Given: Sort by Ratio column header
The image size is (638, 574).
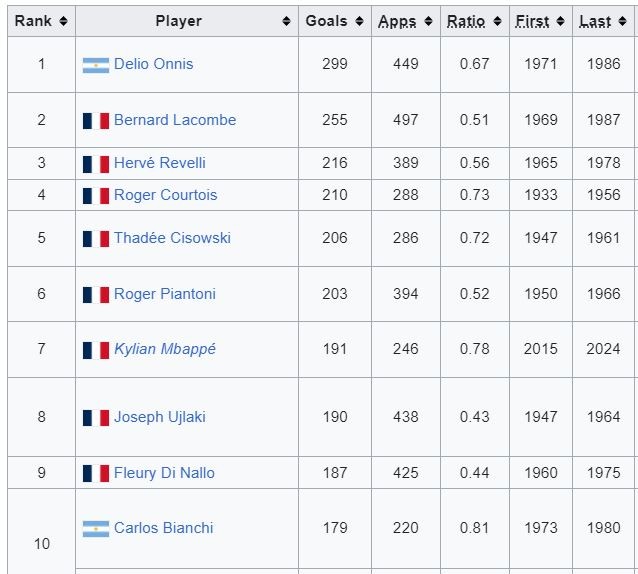Looking at the screenshot, I should coord(497,21).
